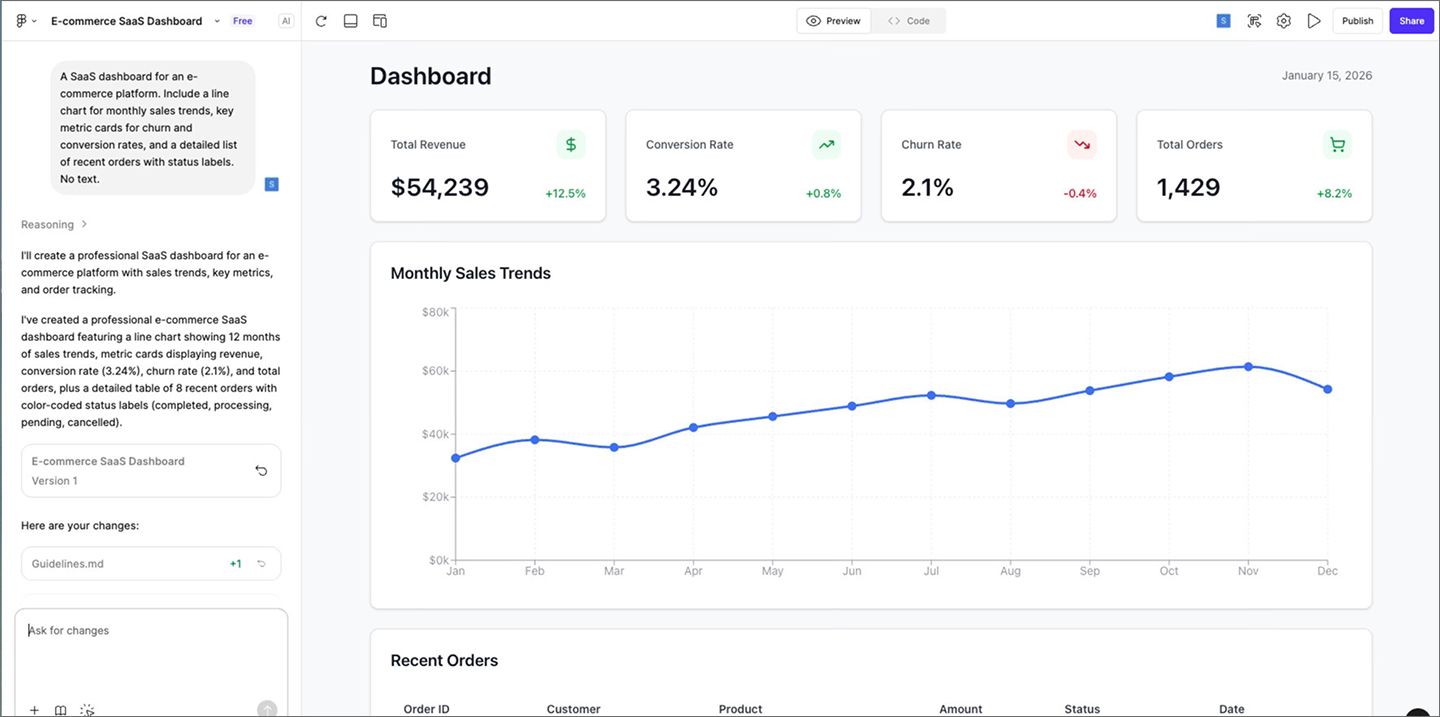
Task: Open the project name dropdown chevron
Action: coord(216,20)
